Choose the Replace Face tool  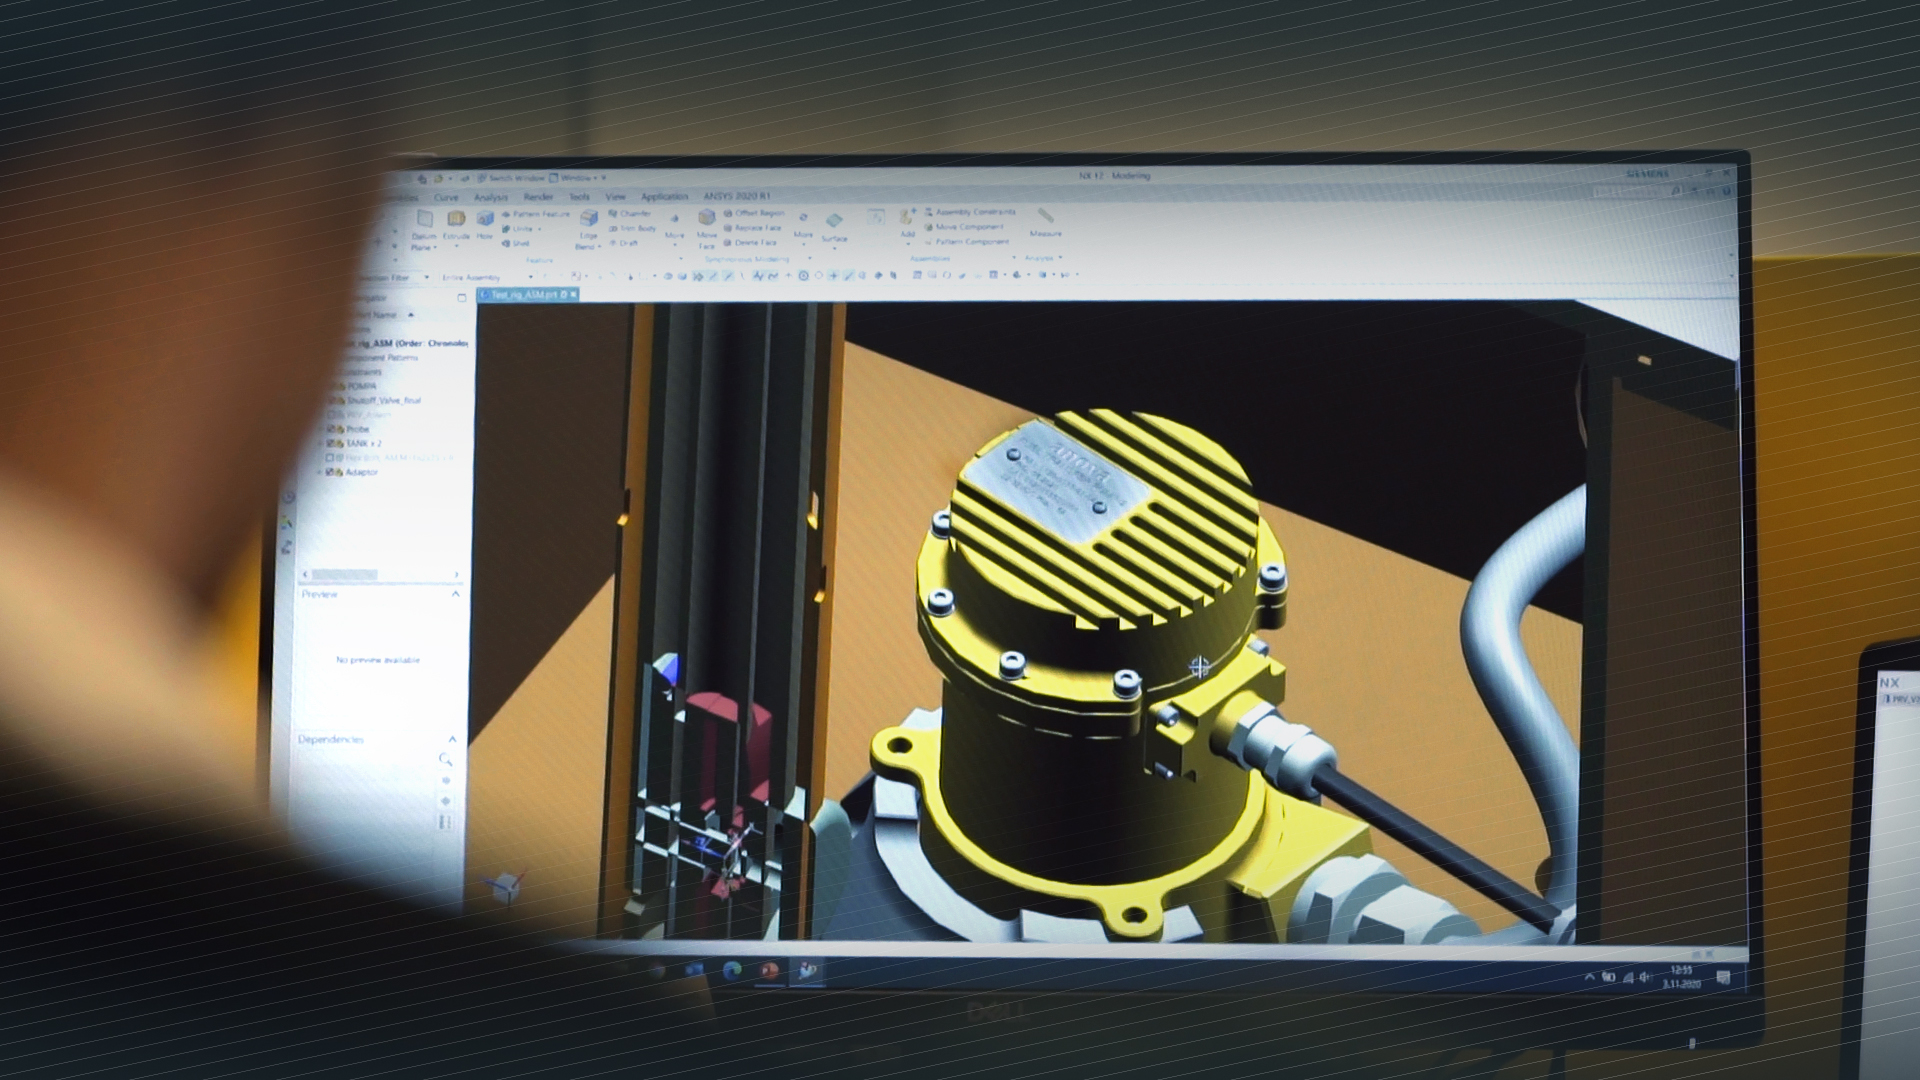[x=753, y=228]
